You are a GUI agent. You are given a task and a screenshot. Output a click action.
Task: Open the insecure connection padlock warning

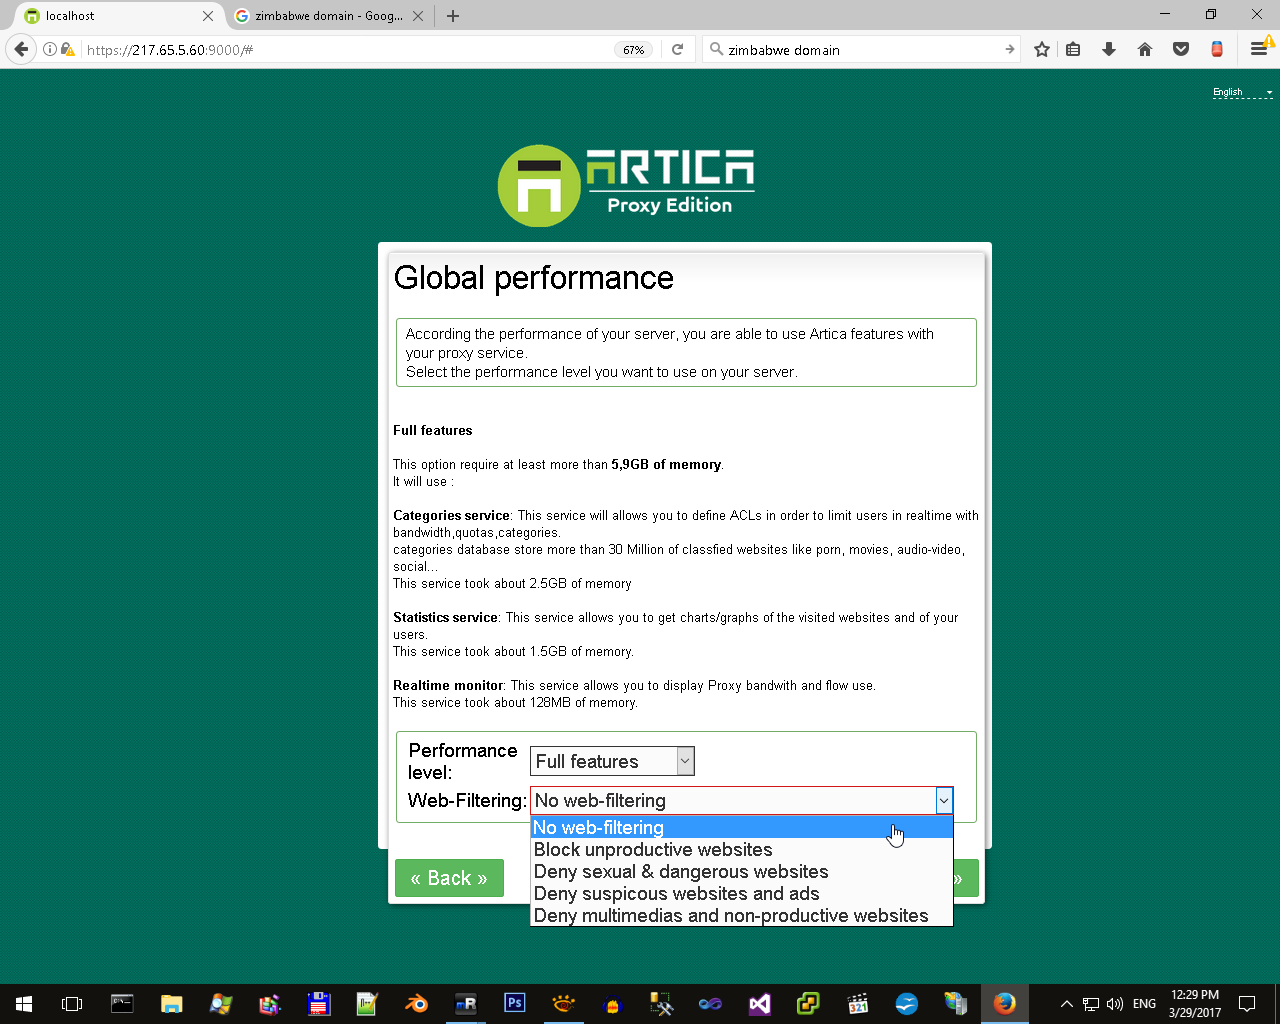coord(68,49)
